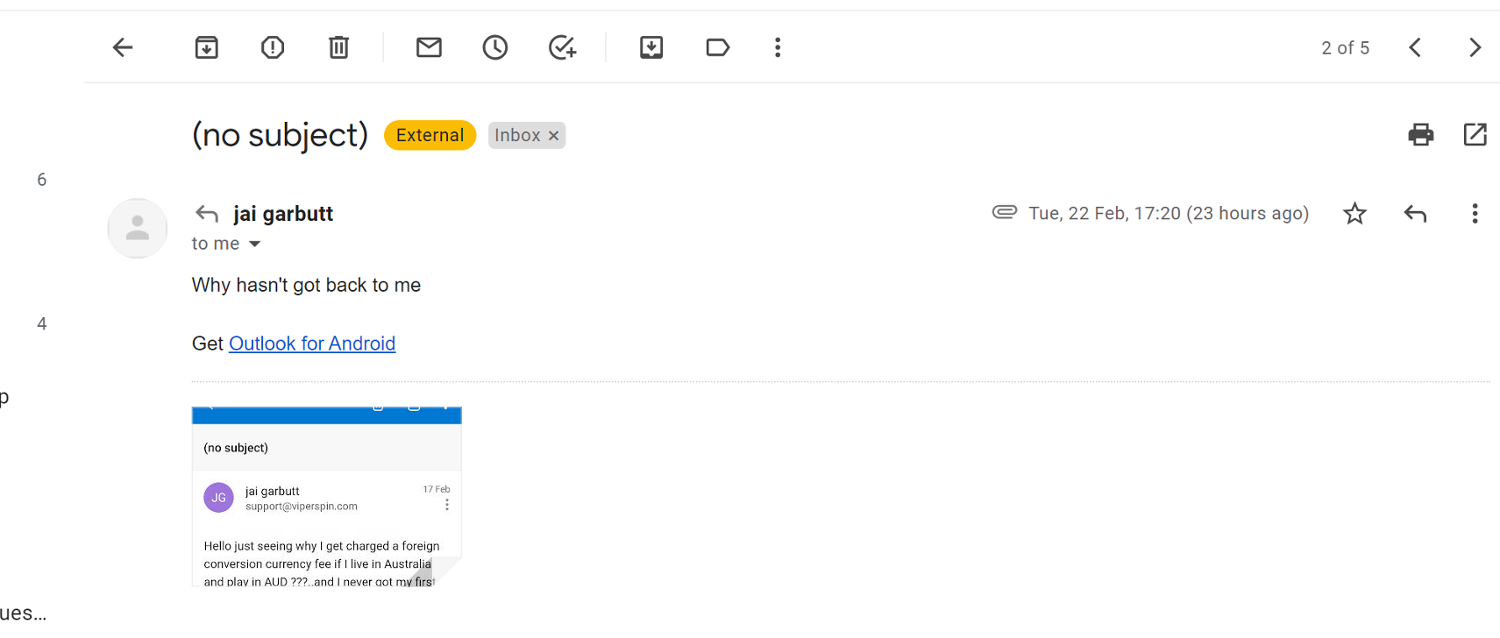Screen dimensions: 1500x638
Task: Open toolbar More options menu
Action: (x=777, y=47)
